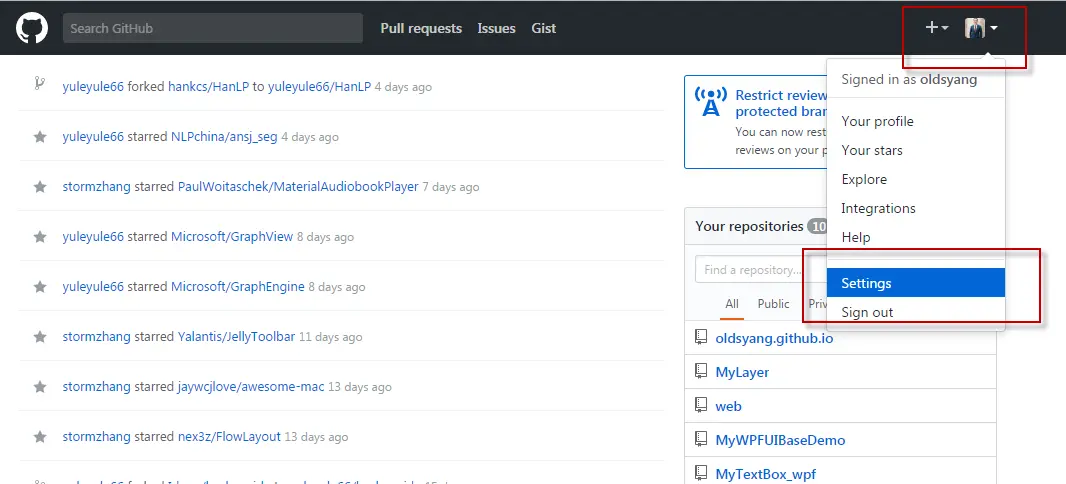Open yuleyule66 user in HanLP fork event
Screen dimensions: 1066x484
[x=93, y=86]
